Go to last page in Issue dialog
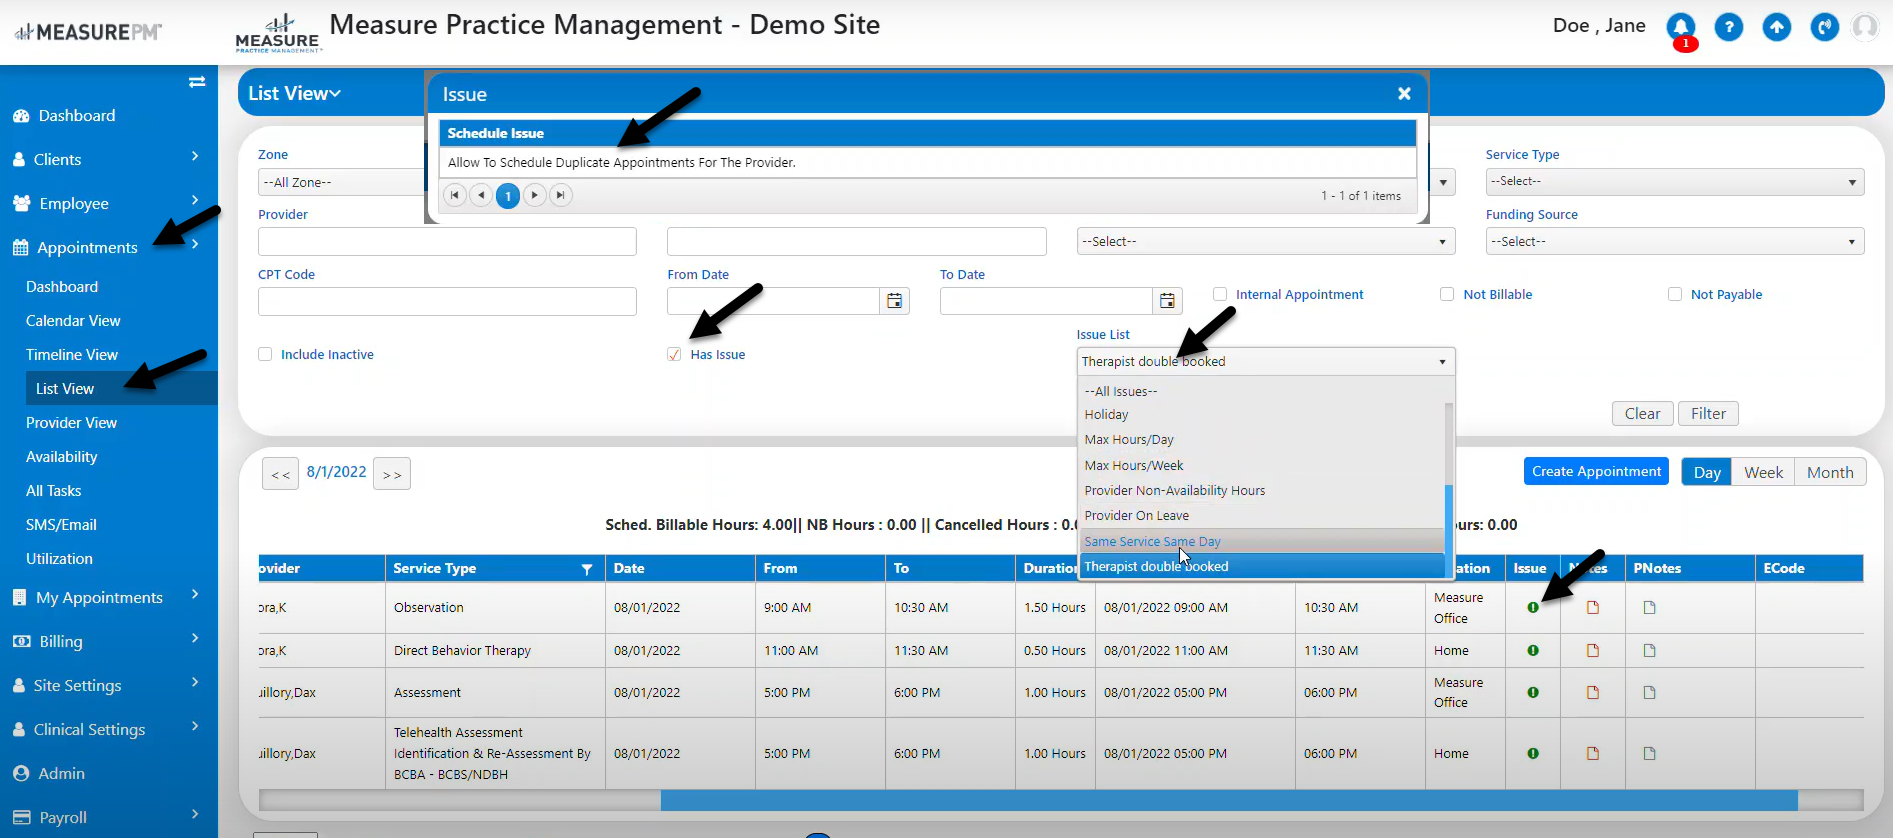1893x838 pixels. click(x=561, y=195)
